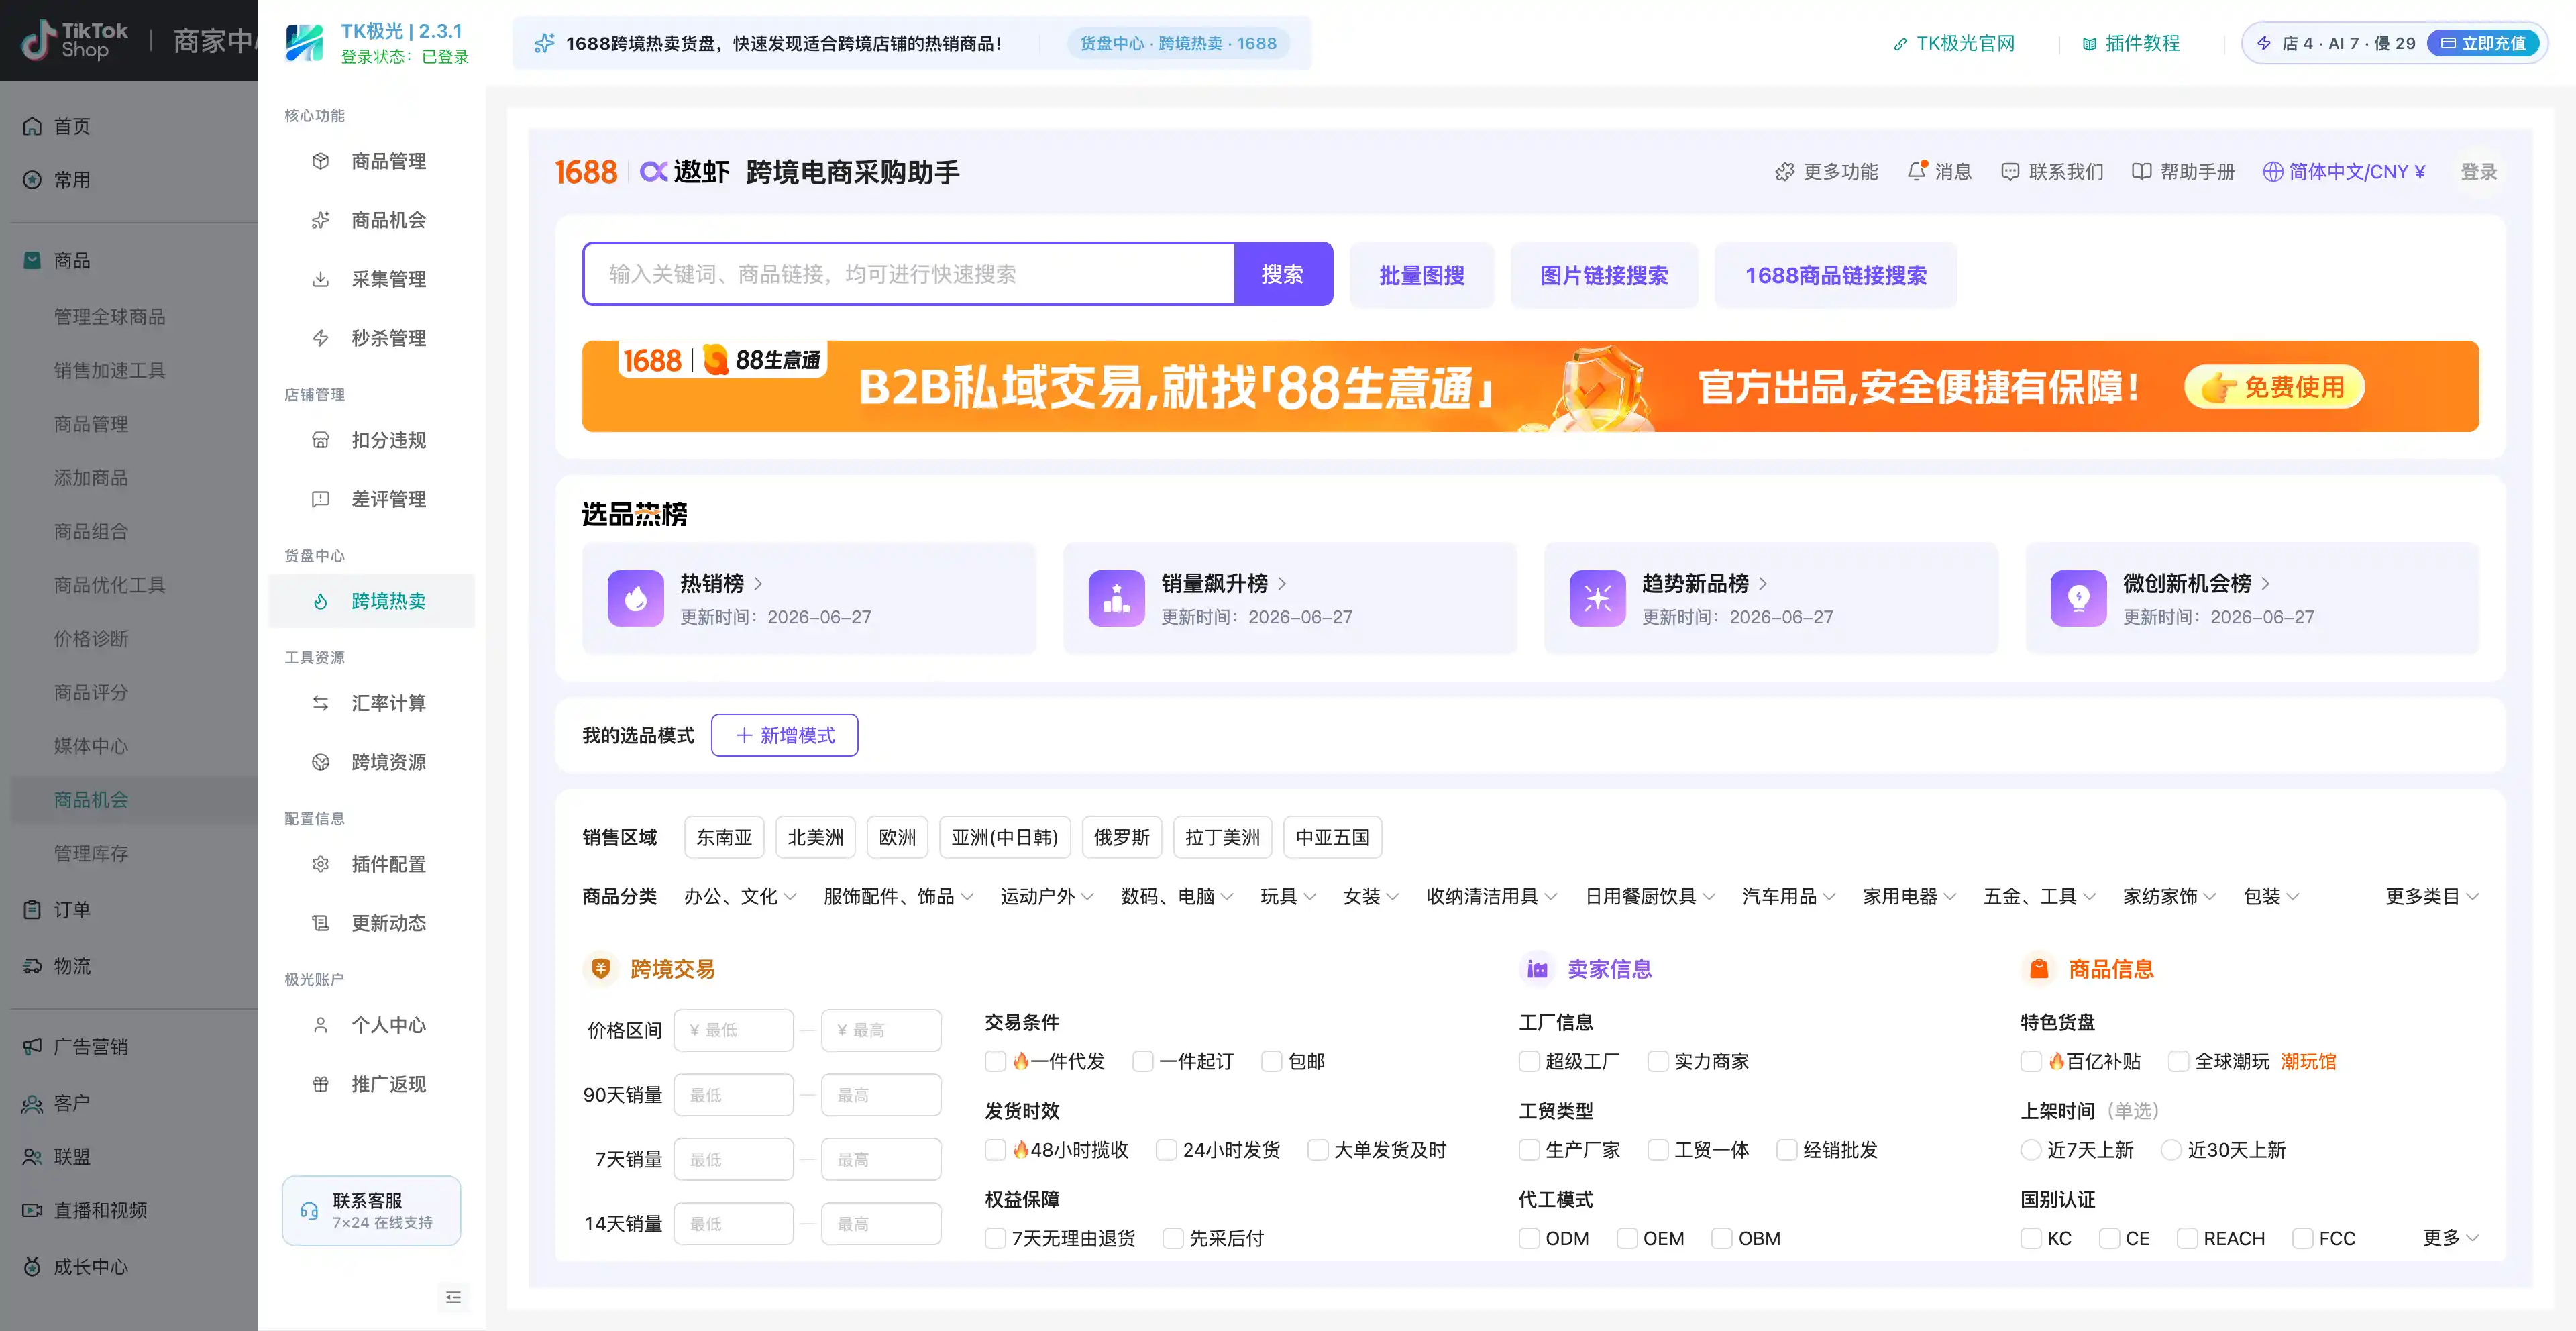
Task: Check the 包邮 checkbox
Action: tap(1272, 1061)
